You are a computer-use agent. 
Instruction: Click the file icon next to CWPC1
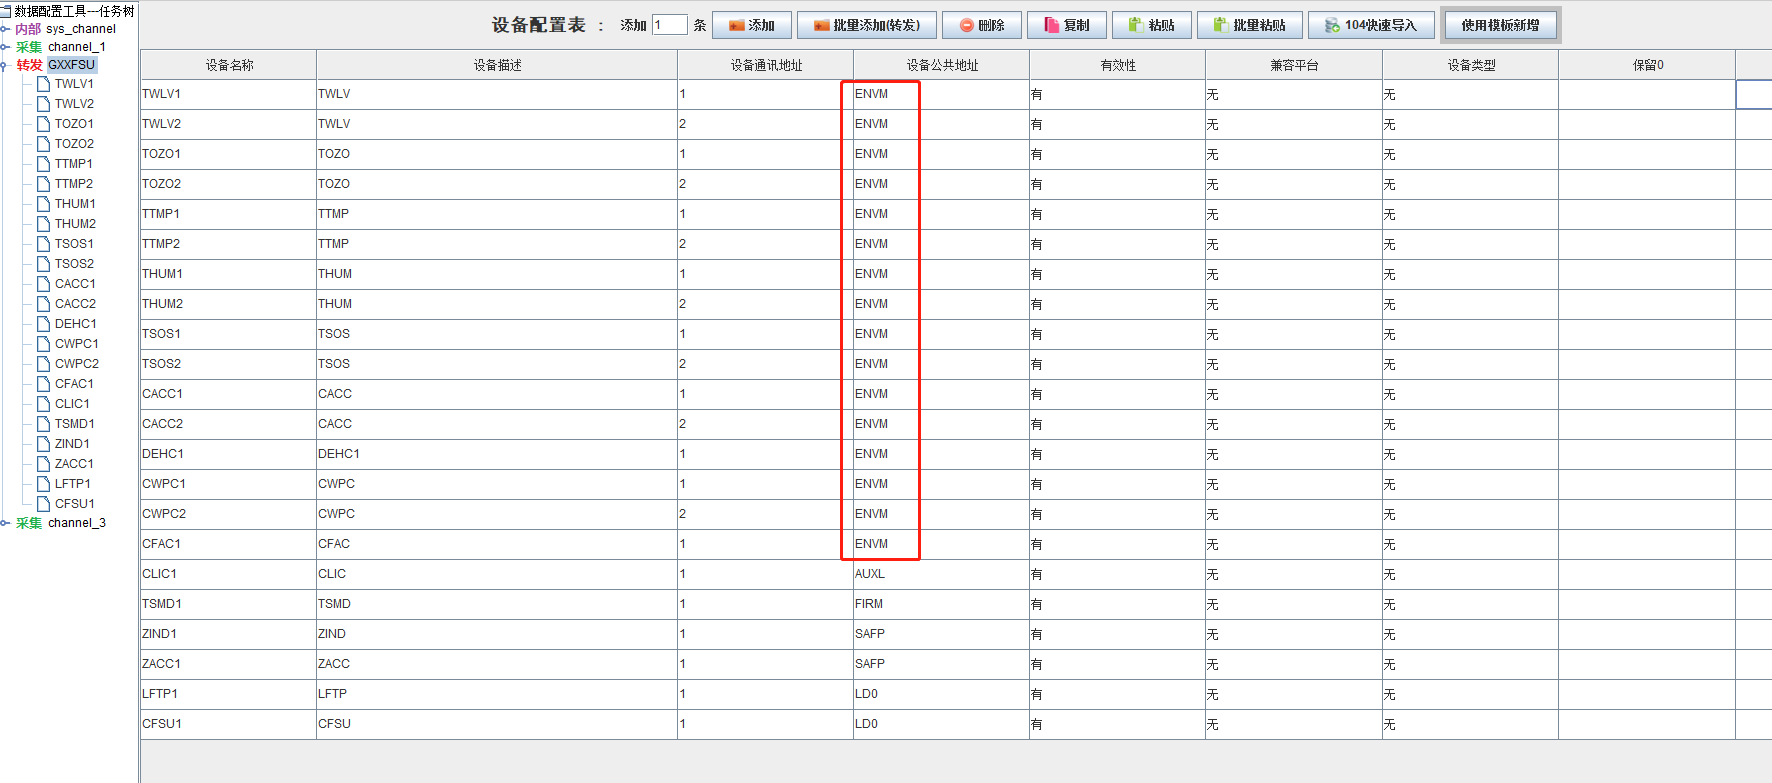click(x=43, y=344)
